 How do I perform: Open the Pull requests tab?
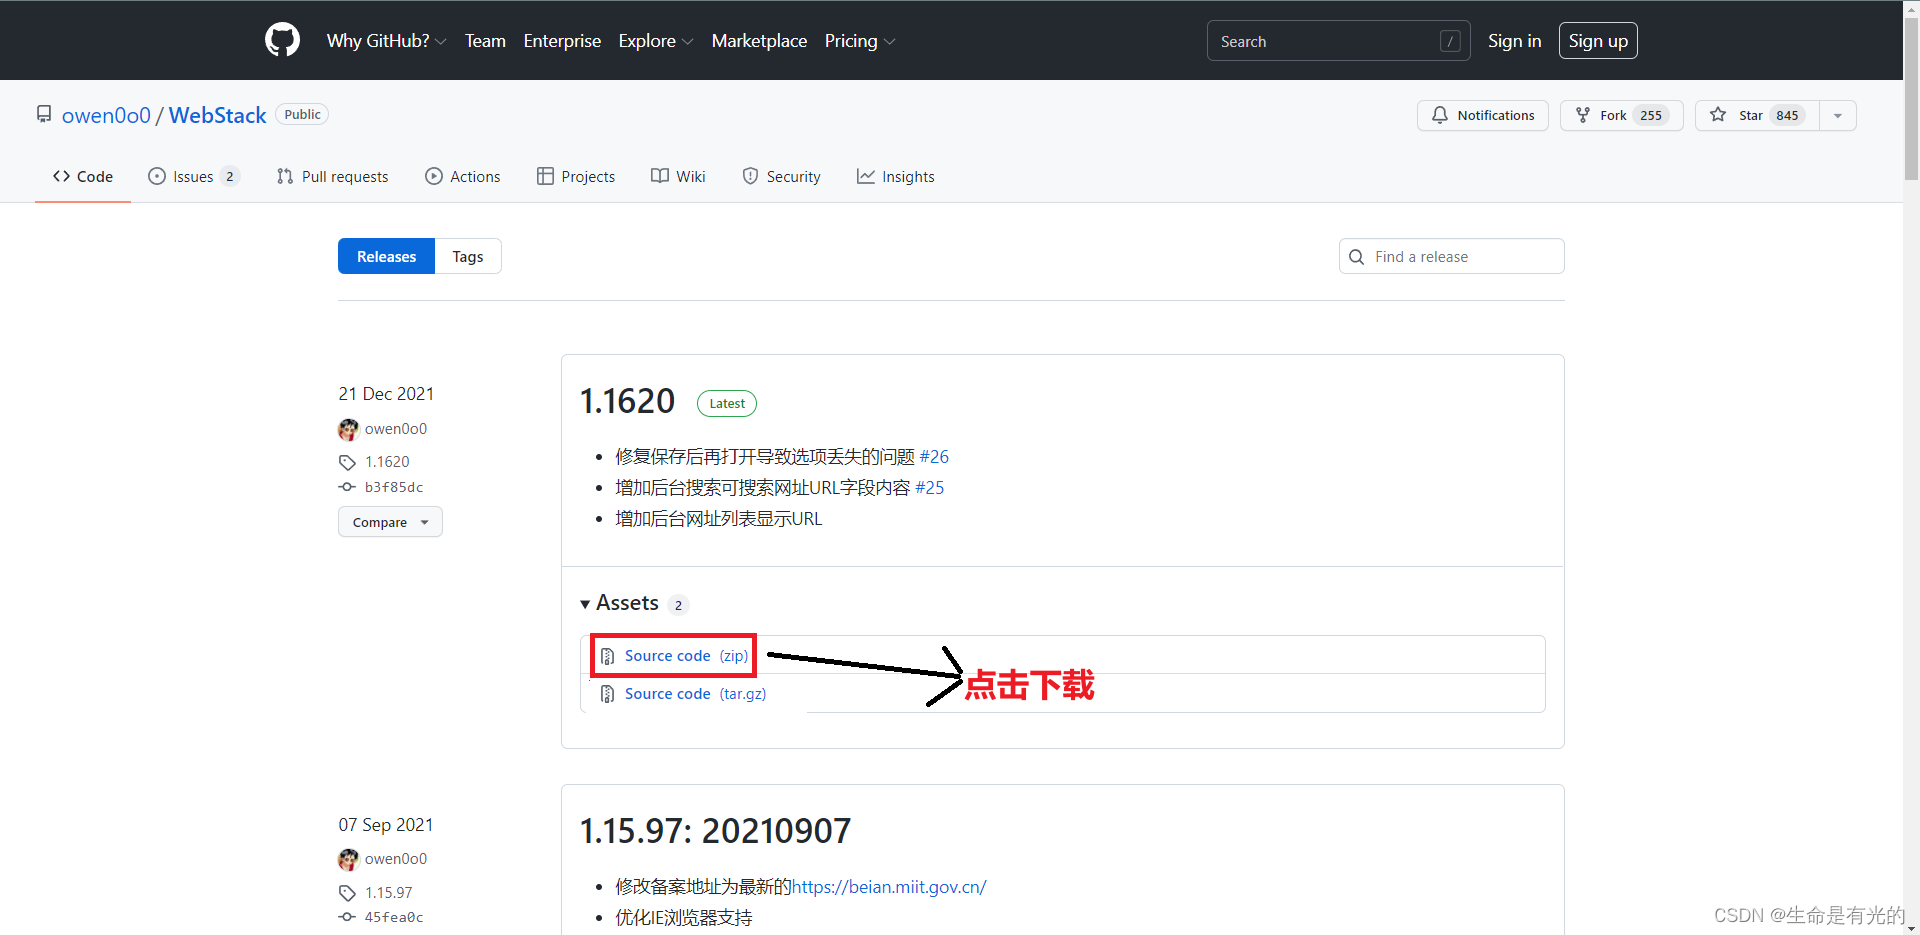pyautogui.click(x=332, y=176)
